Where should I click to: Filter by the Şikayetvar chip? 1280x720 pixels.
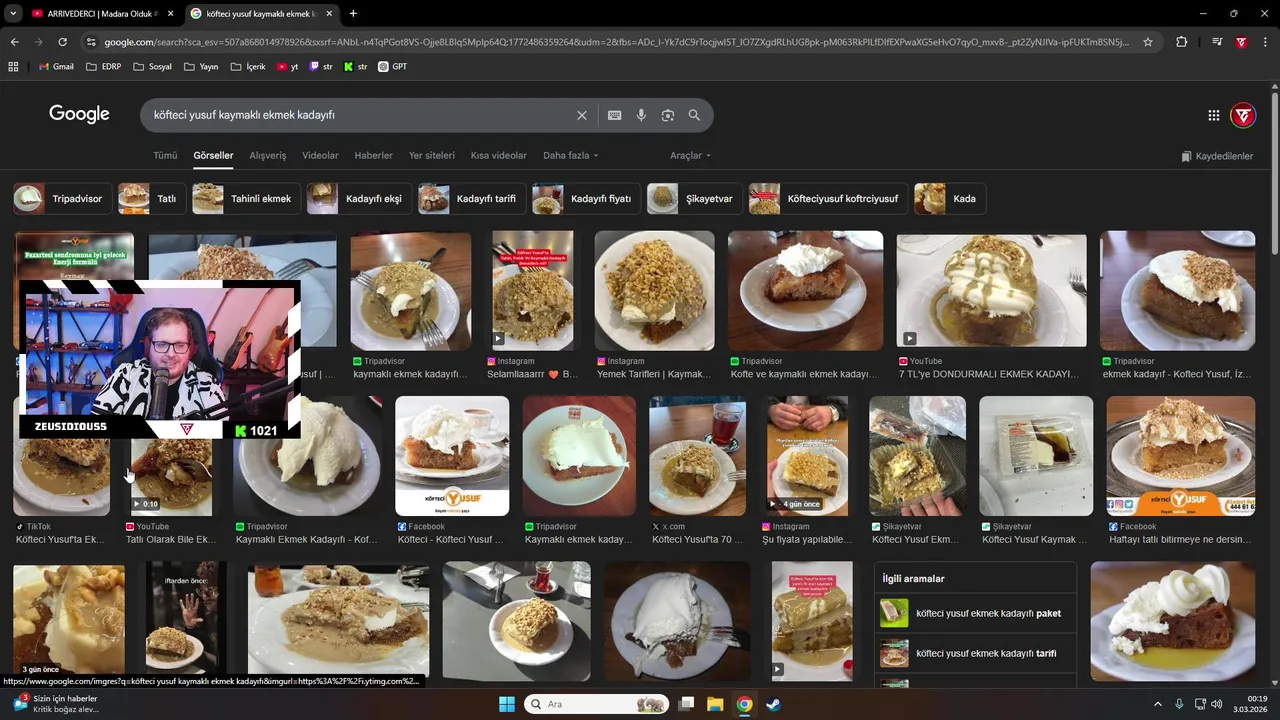695,199
